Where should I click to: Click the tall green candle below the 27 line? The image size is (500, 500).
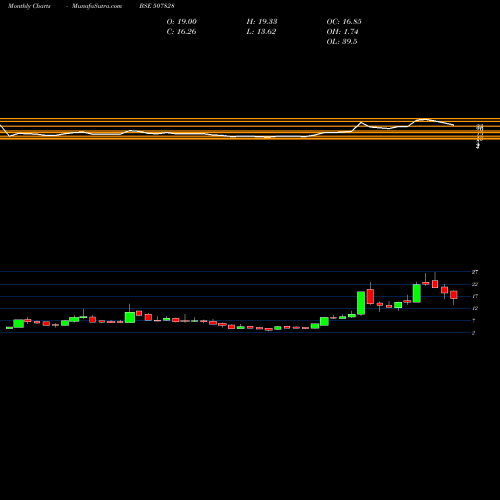click(417, 293)
